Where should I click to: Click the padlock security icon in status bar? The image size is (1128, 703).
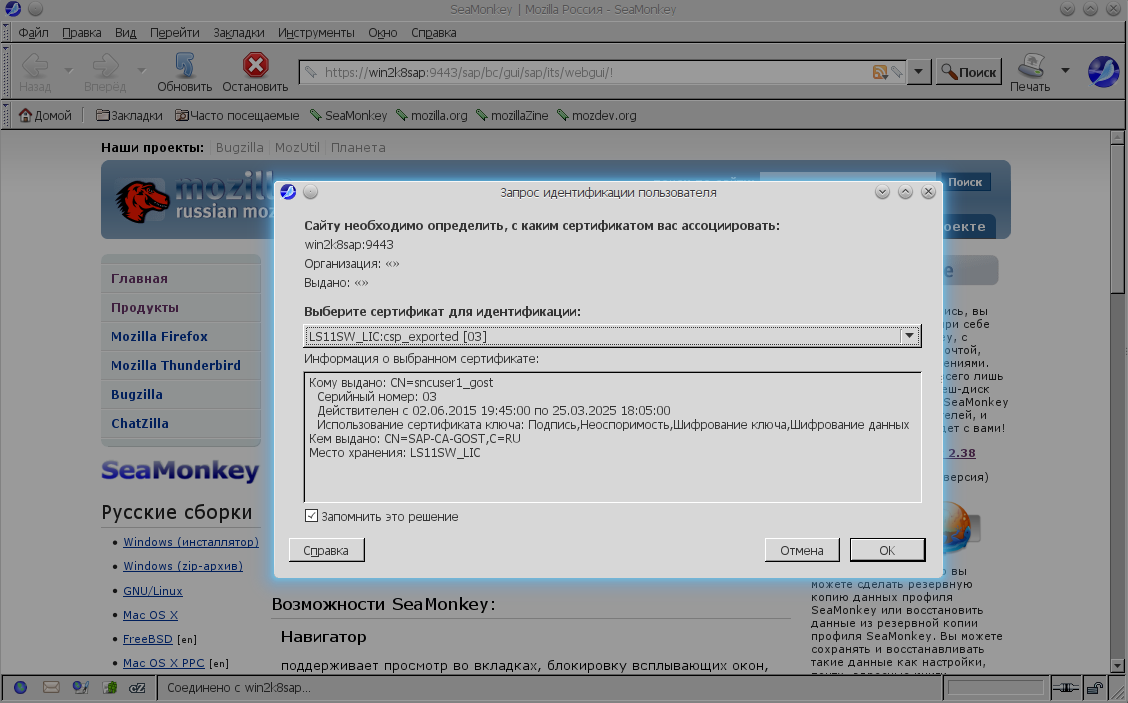point(1095,688)
